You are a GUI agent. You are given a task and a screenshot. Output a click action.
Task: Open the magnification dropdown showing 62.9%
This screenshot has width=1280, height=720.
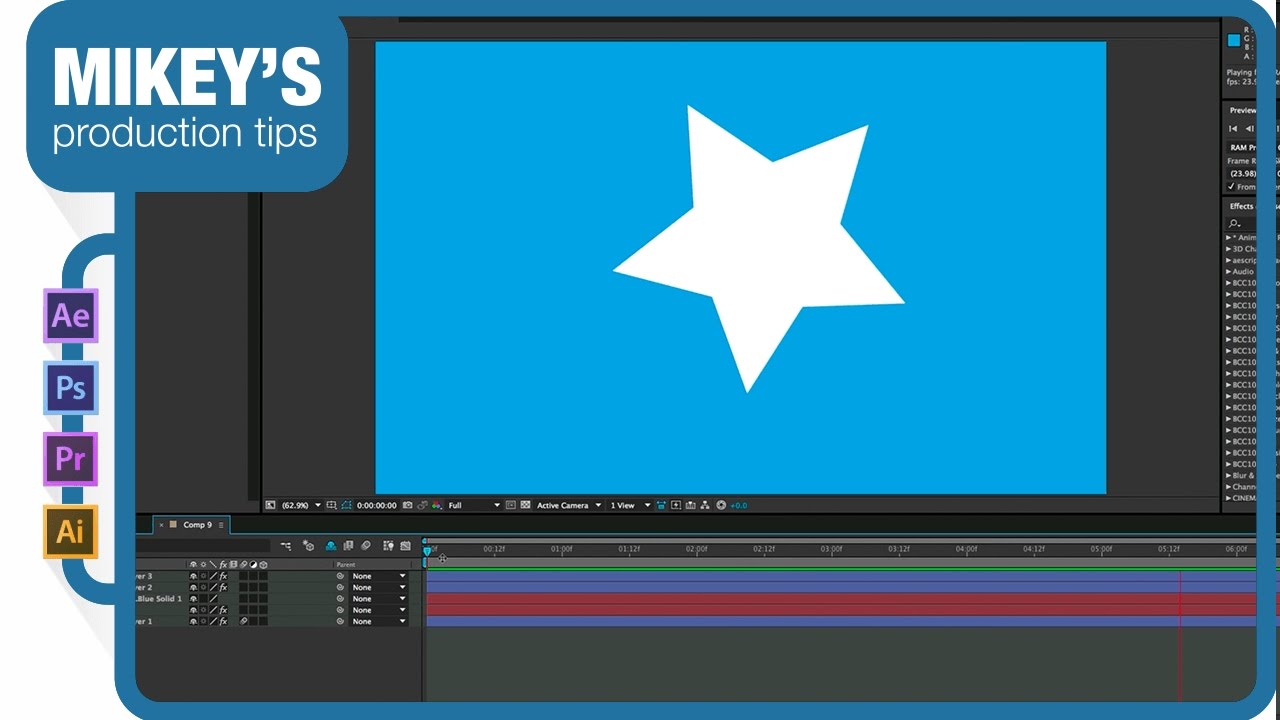301,505
